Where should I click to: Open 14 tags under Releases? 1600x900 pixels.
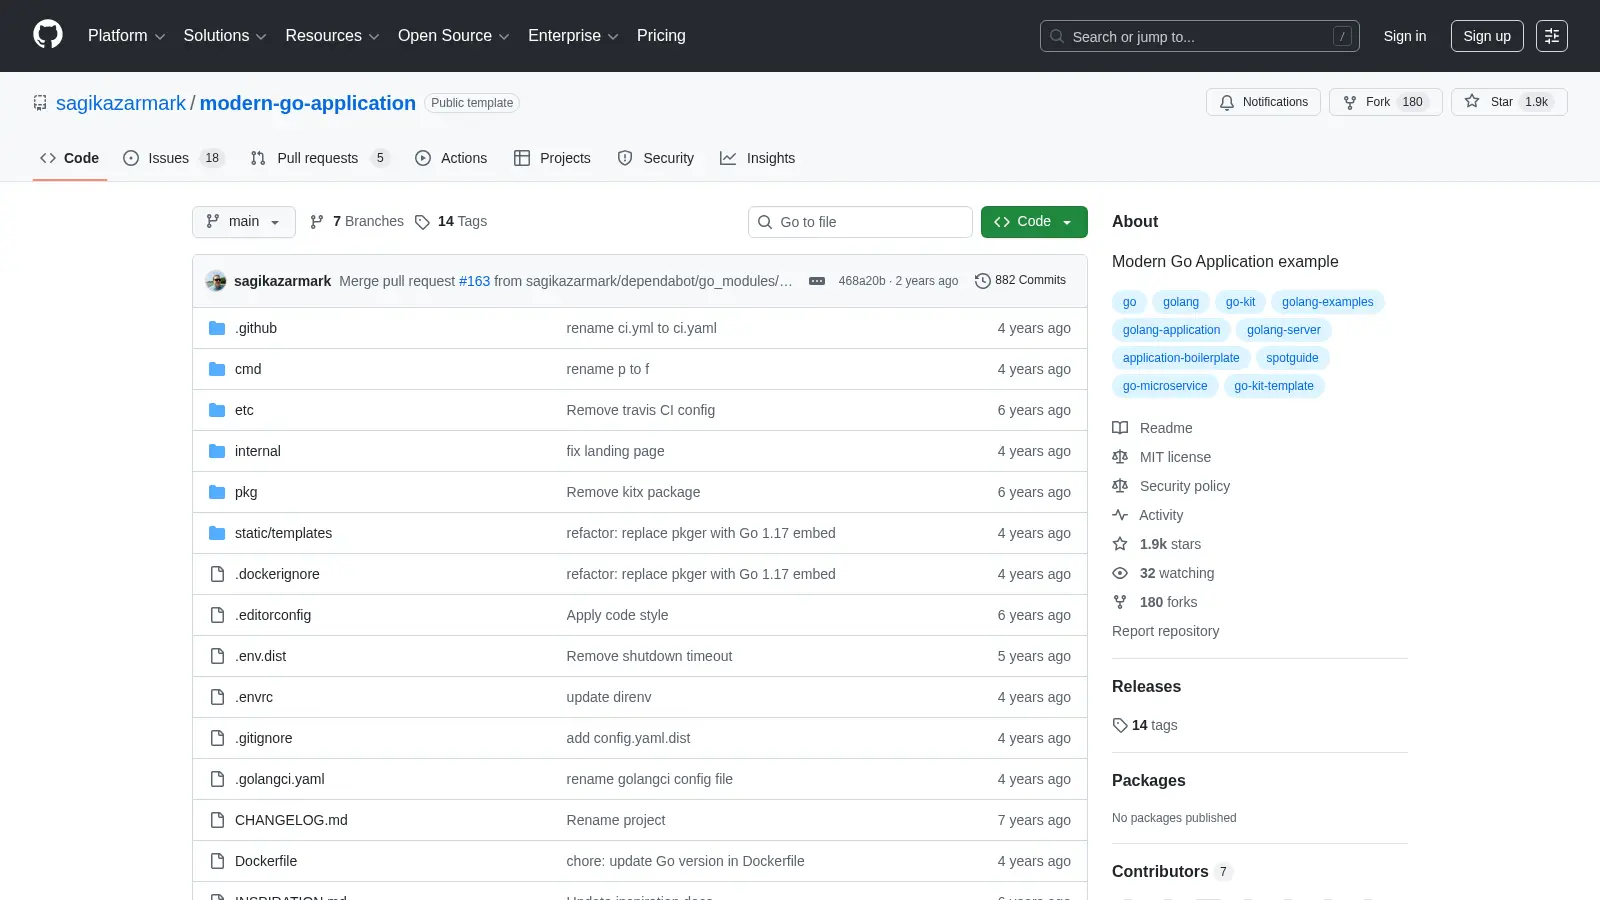coord(1145,725)
